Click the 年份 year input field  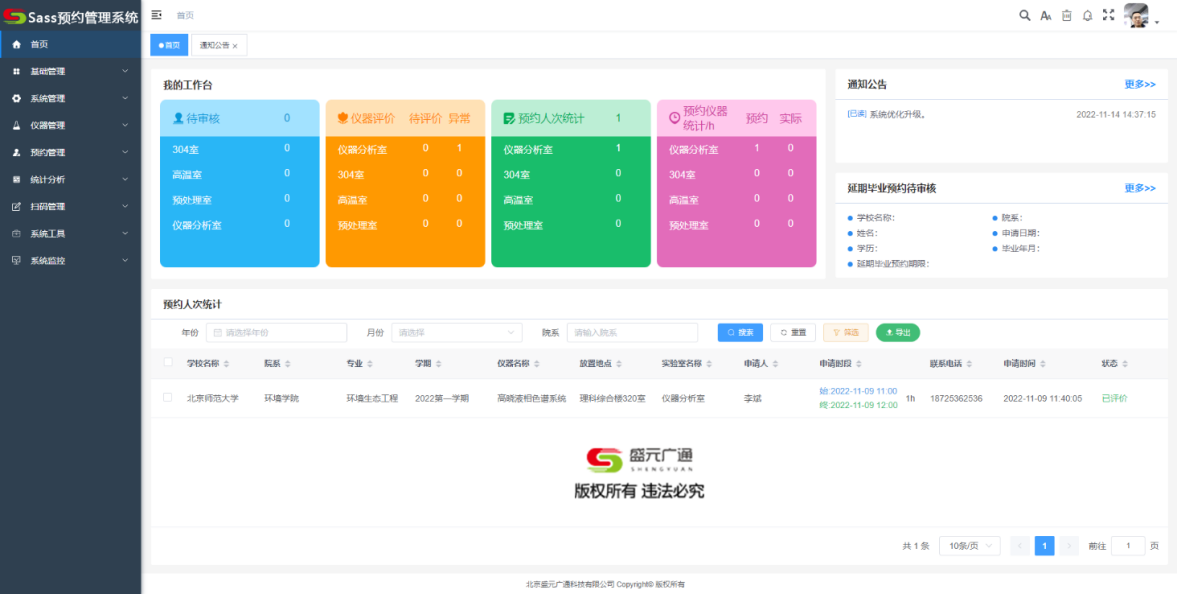pyautogui.click(x=275, y=332)
